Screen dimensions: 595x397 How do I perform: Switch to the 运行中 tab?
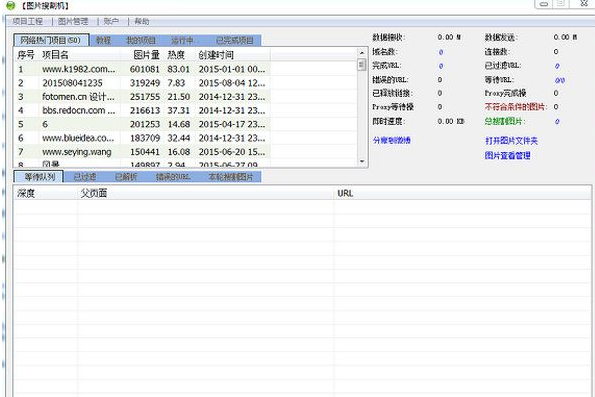pyautogui.click(x=182, y=40)
